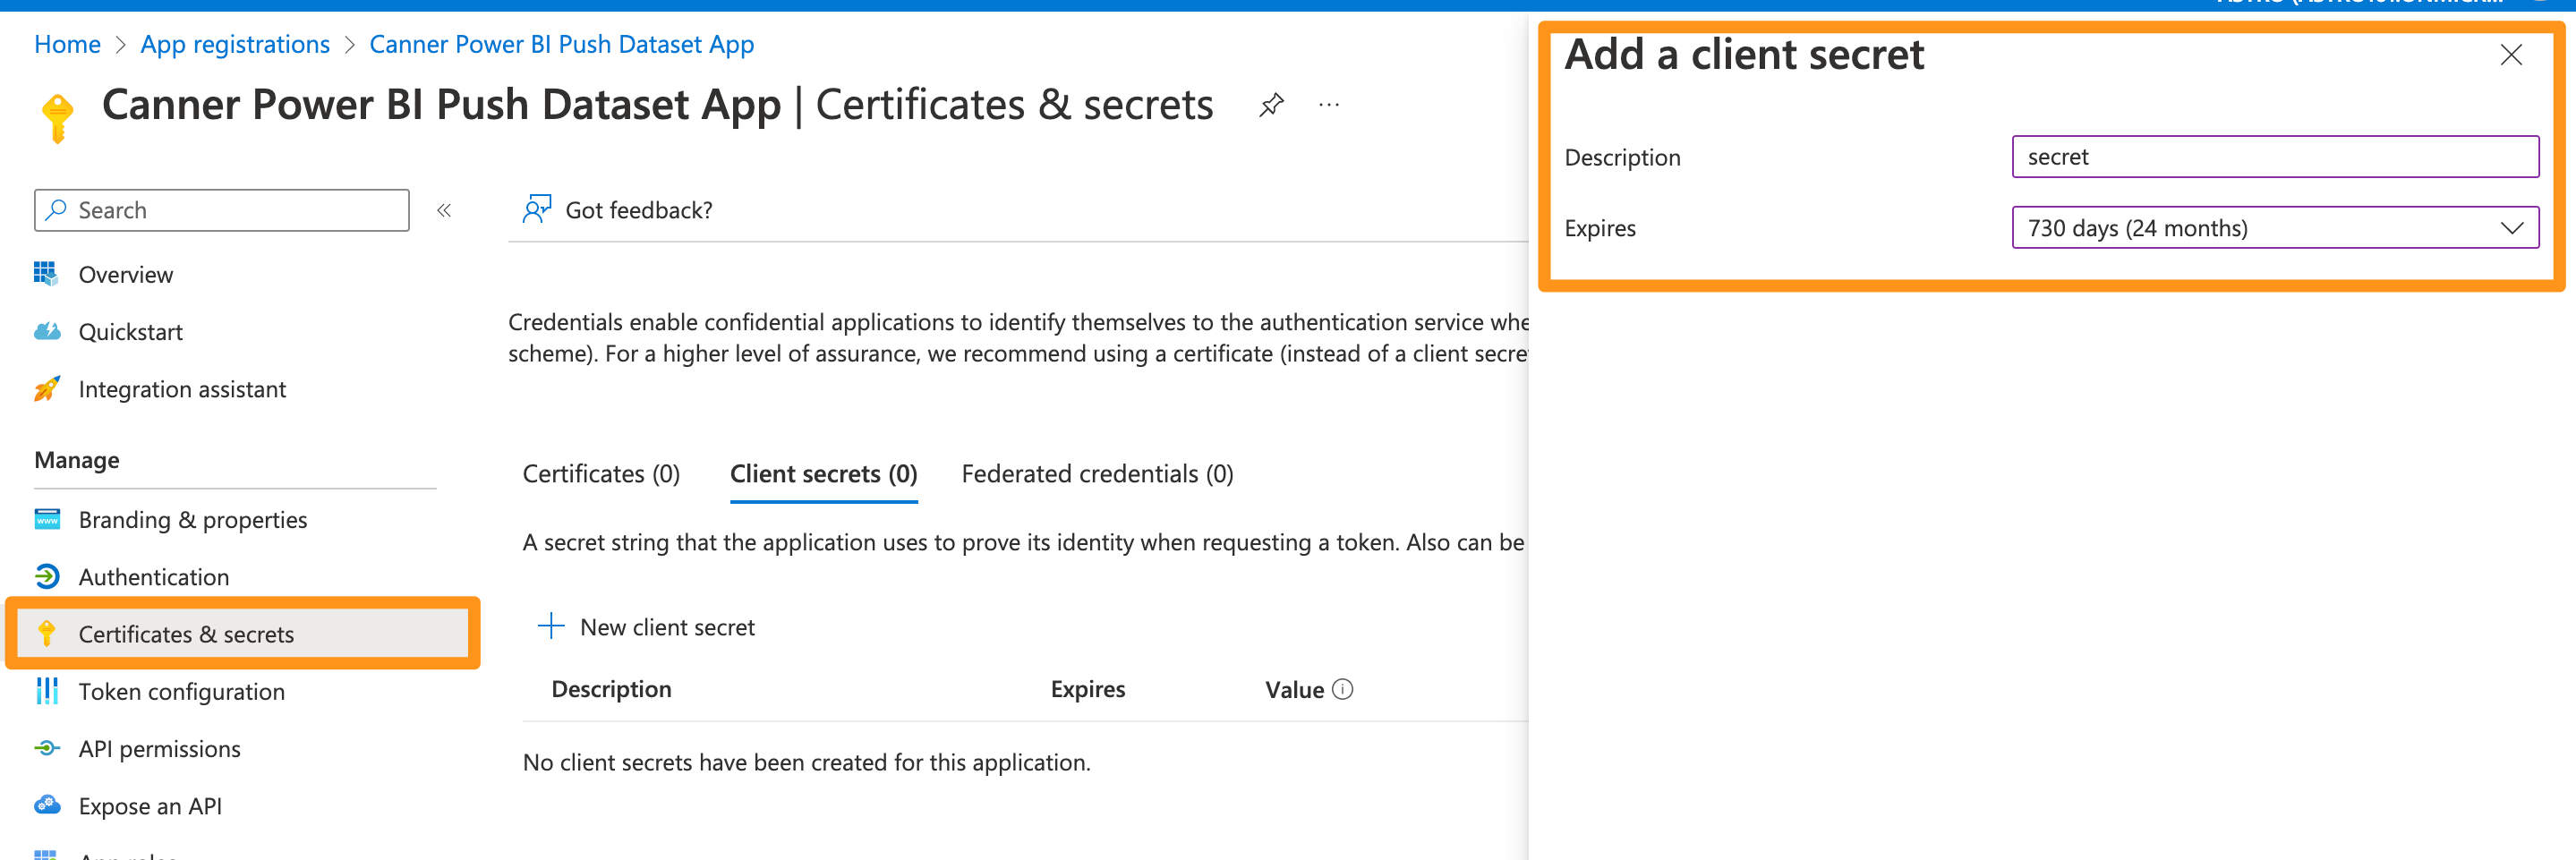
Task: Open the more options ellipsis next to the title
Action: [x=1329, y=105]
